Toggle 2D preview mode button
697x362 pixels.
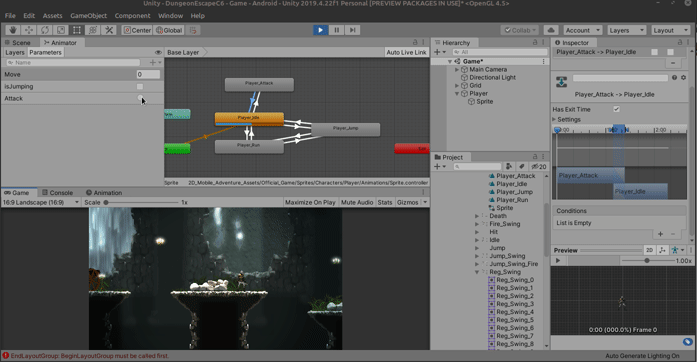coord(649,250)
